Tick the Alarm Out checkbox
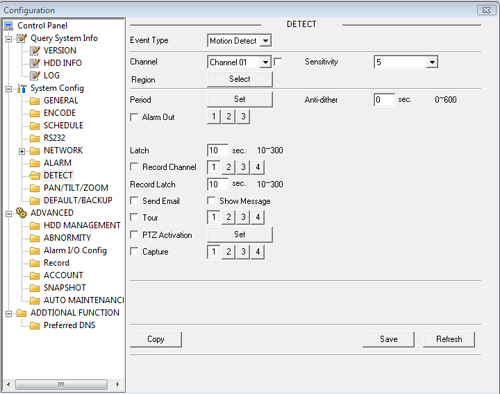Screen dimensions: 500x394 pyautogui.click(x=134, y=117)
